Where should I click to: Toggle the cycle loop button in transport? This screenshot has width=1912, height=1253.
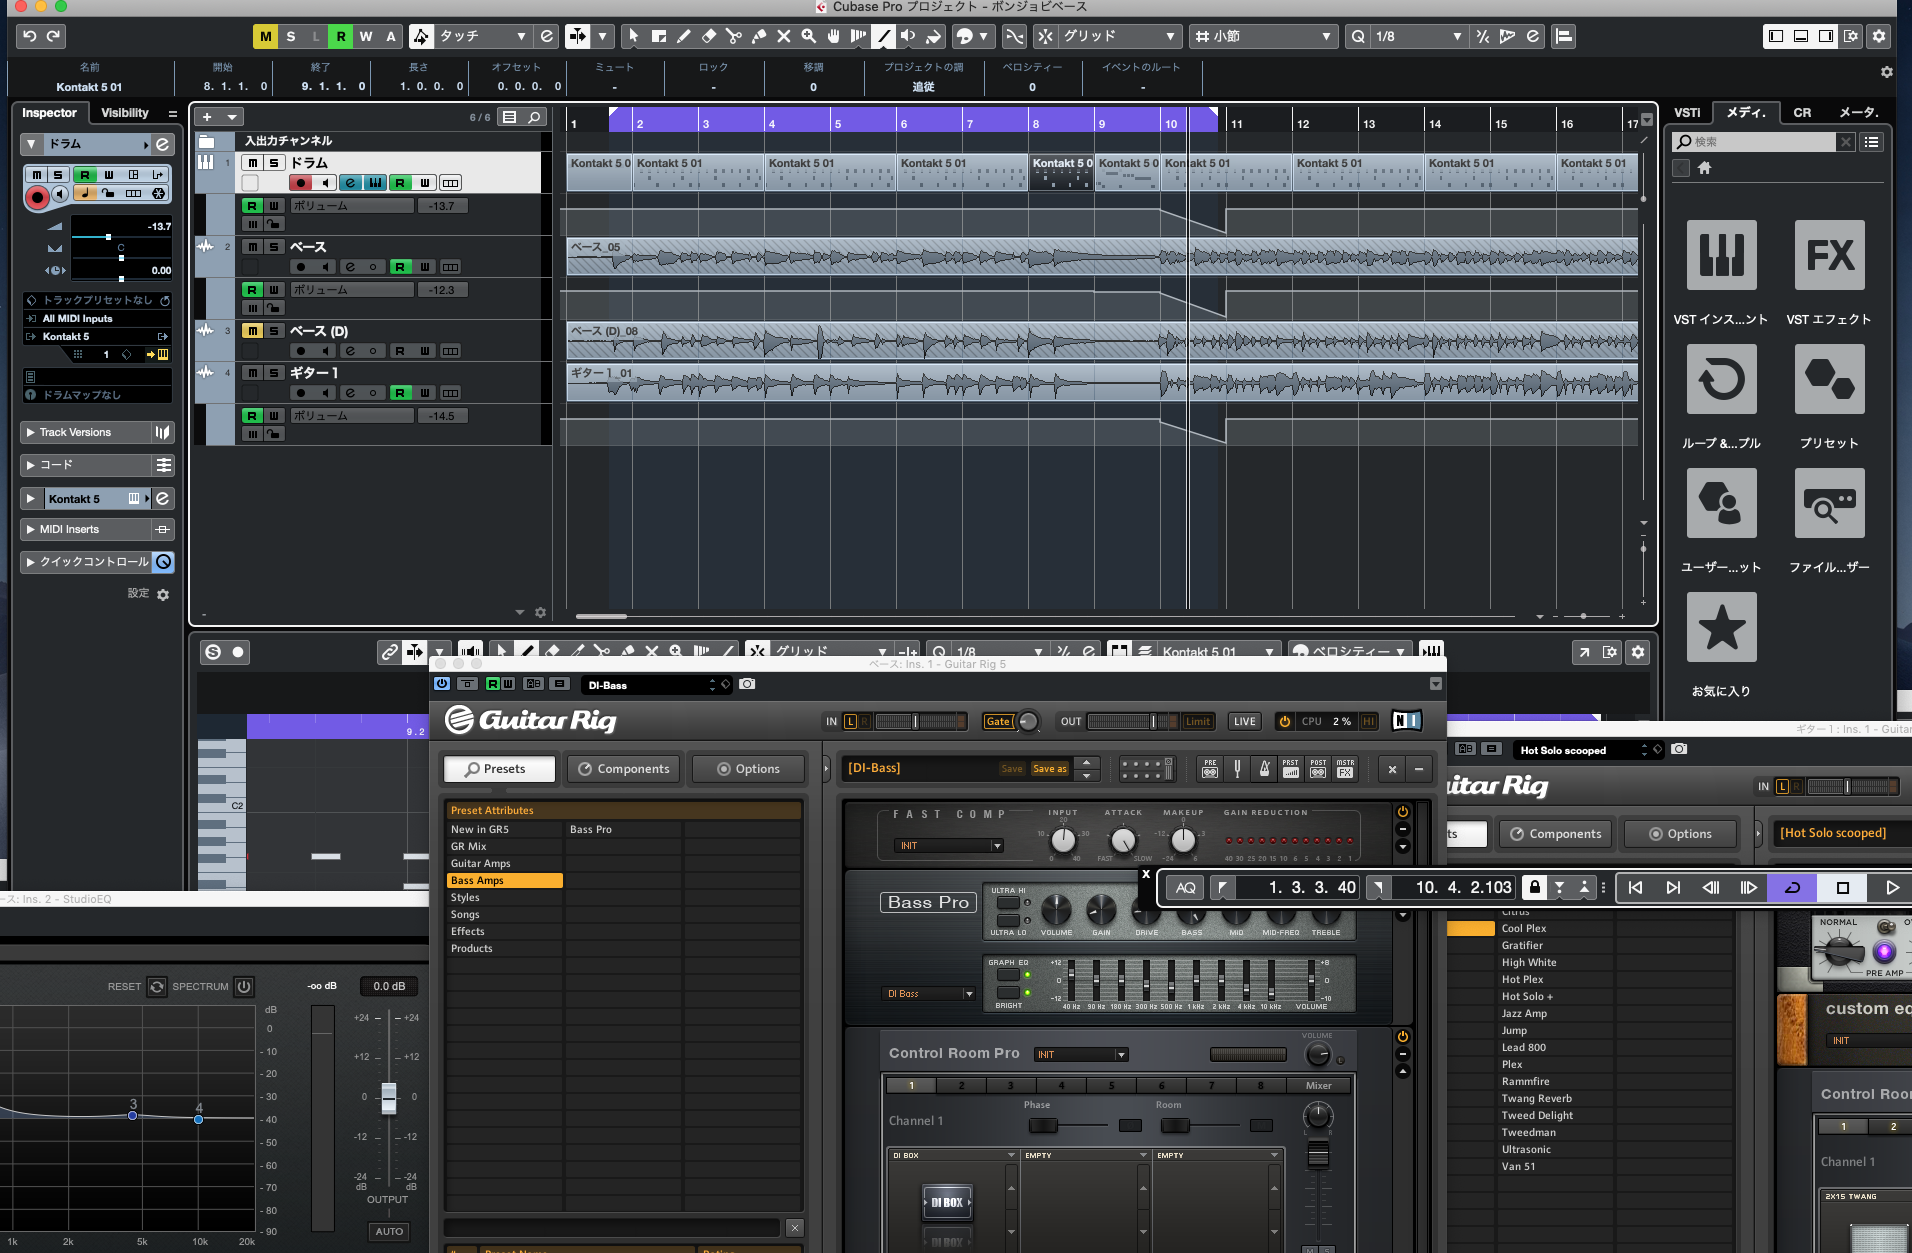(1792, 887)
